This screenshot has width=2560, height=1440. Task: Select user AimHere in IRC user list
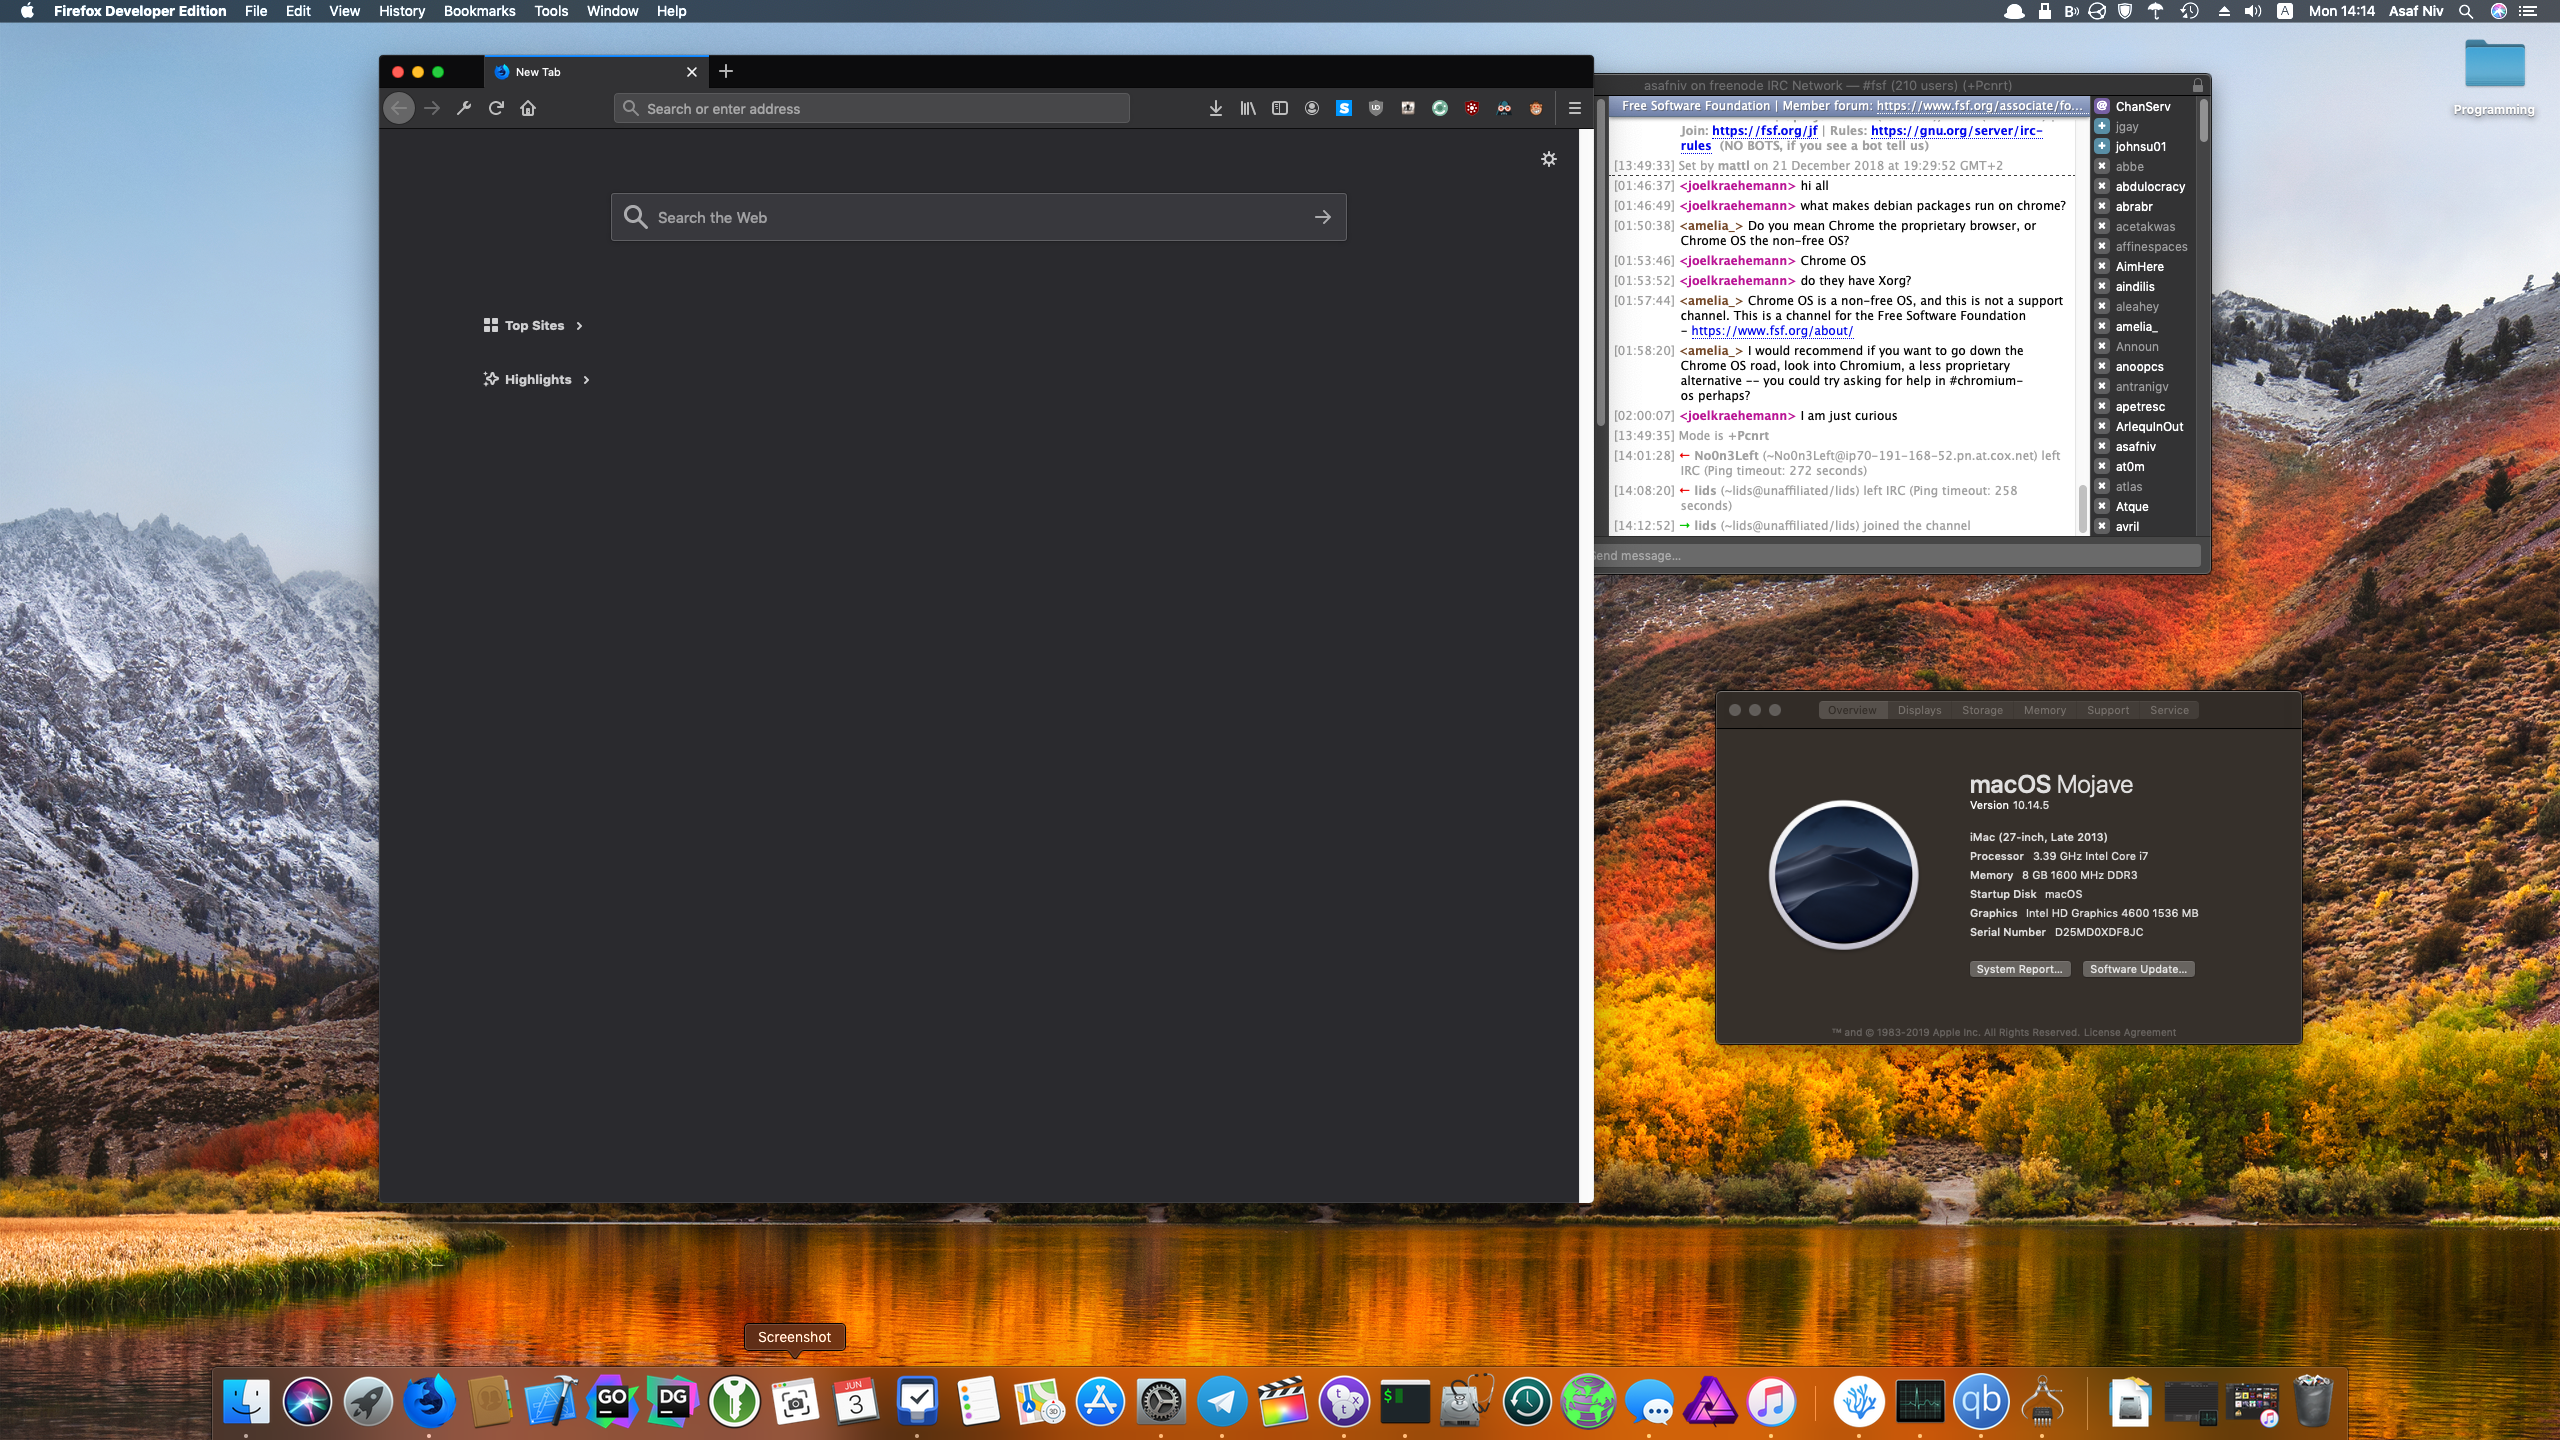[2139, 267]
